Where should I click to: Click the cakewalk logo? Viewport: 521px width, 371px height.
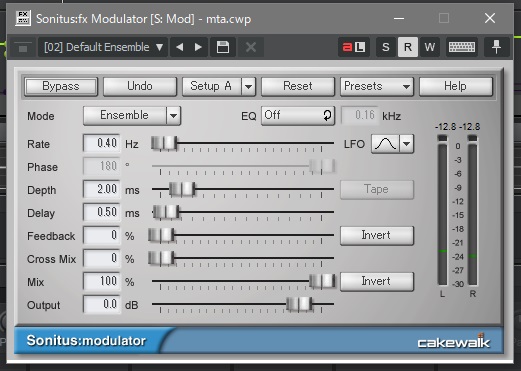point(454,342)
